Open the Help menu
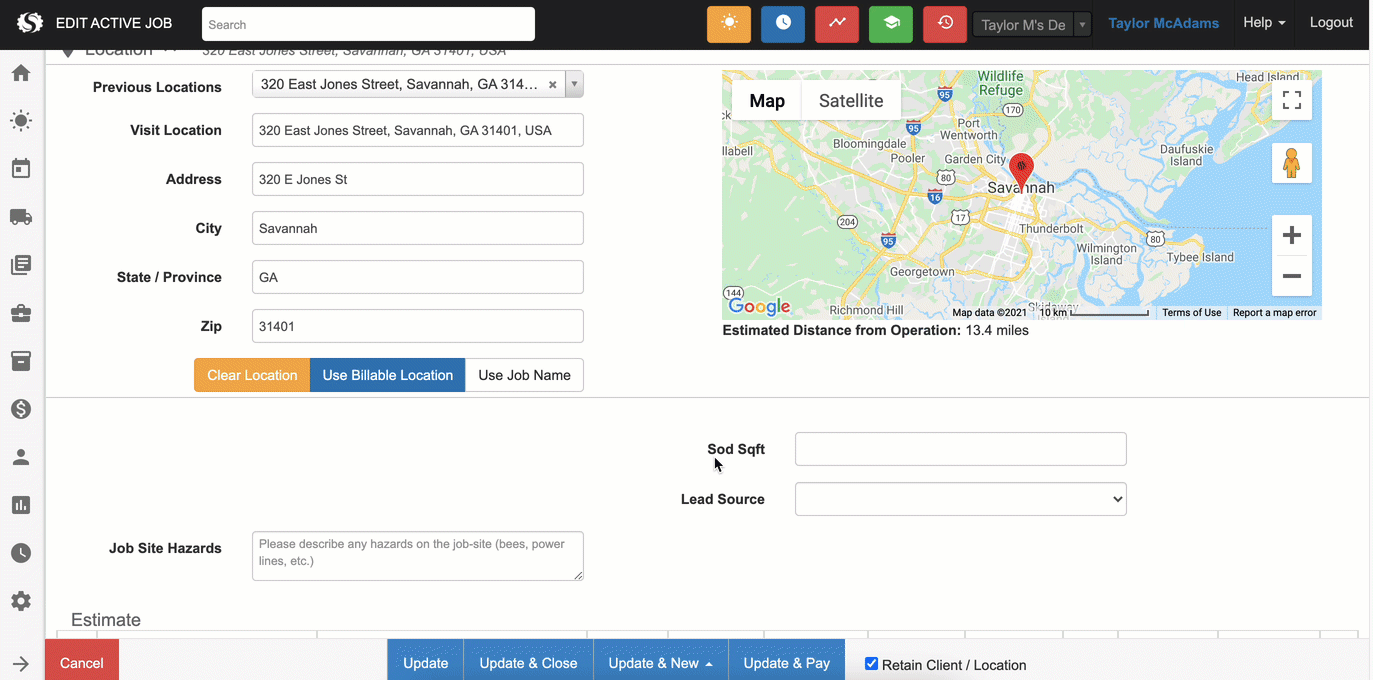The image size is (1373, 680). pos(1263,23)
